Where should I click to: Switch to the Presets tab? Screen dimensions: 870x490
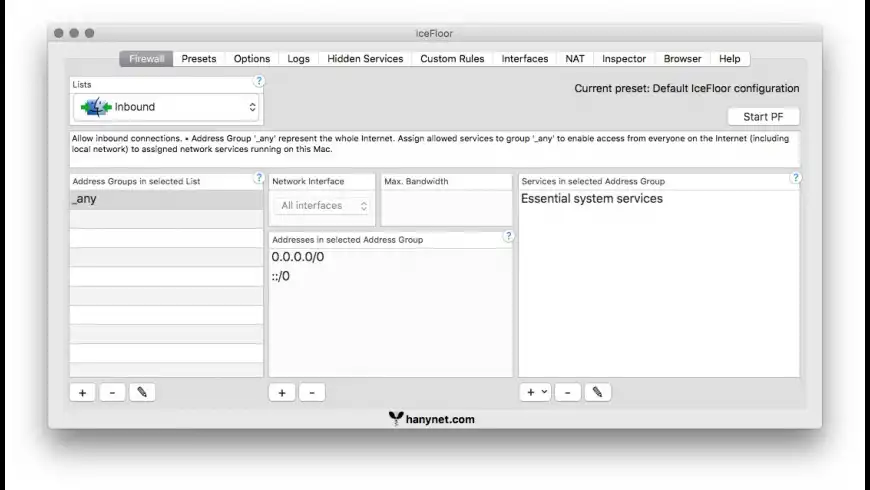click(x=199, y=59)
